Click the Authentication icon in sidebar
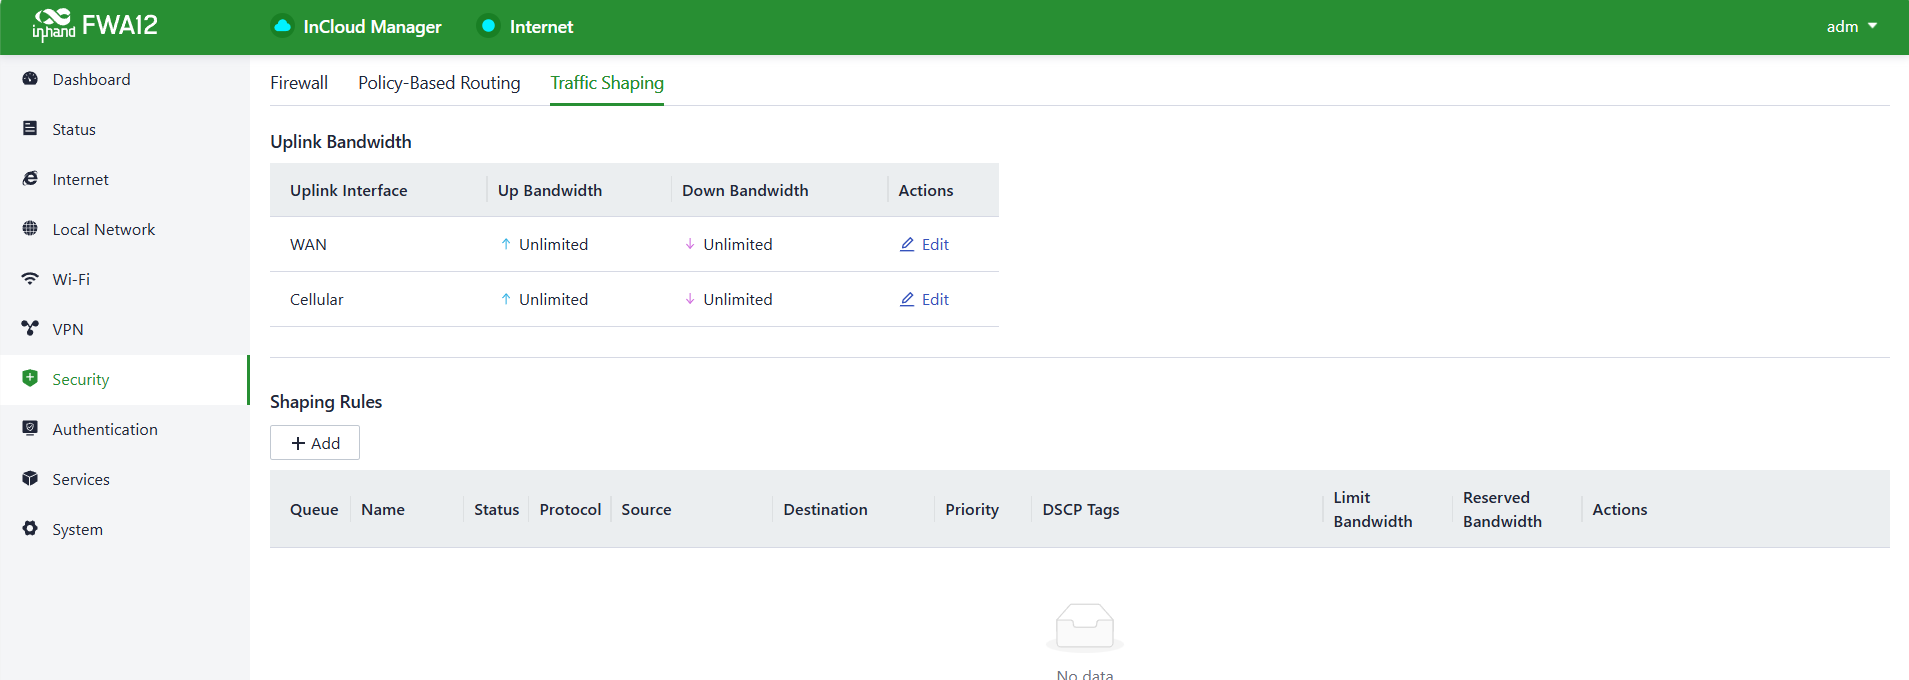The image size is (1909, 680). 30,429
